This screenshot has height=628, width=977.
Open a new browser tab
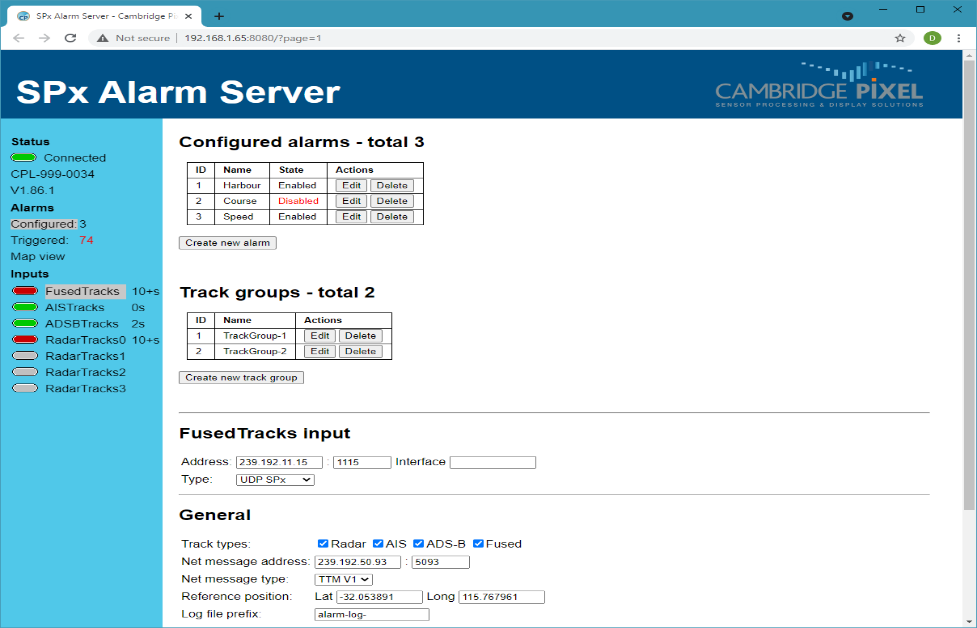click(x=219, y=16)
